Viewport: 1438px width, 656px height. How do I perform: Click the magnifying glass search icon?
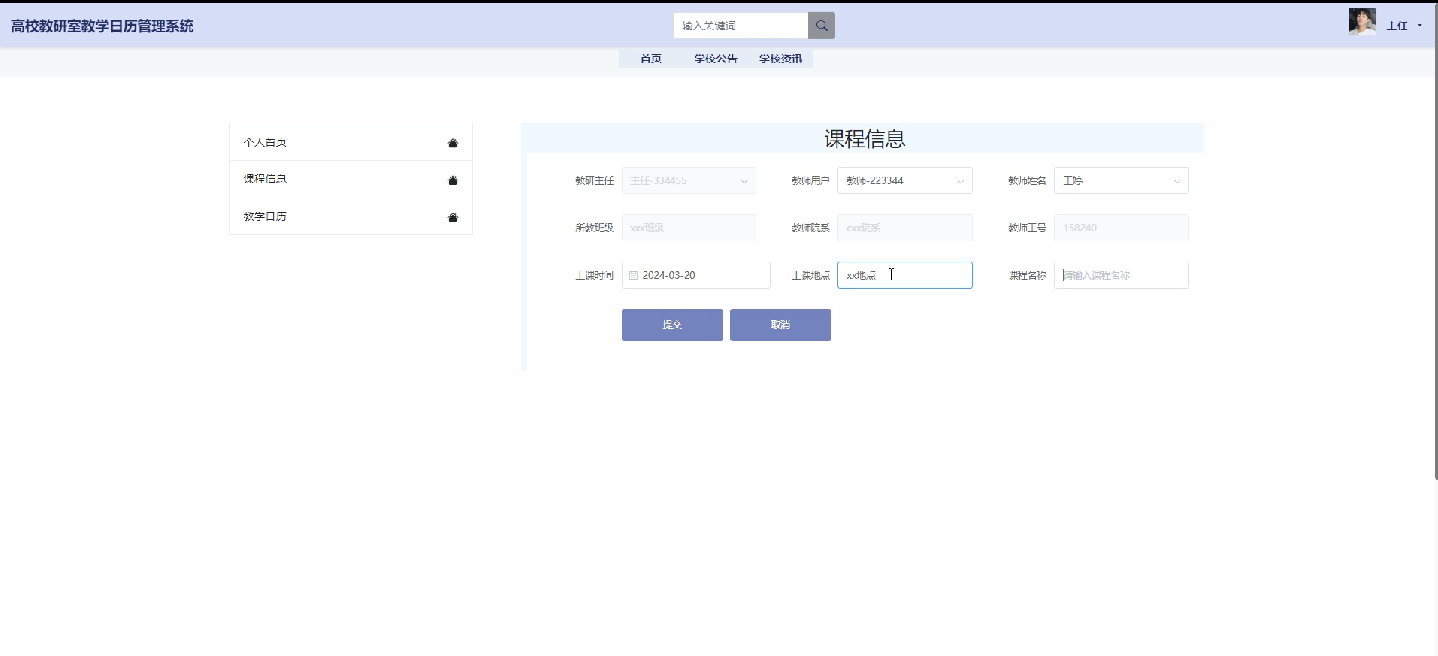820,24
